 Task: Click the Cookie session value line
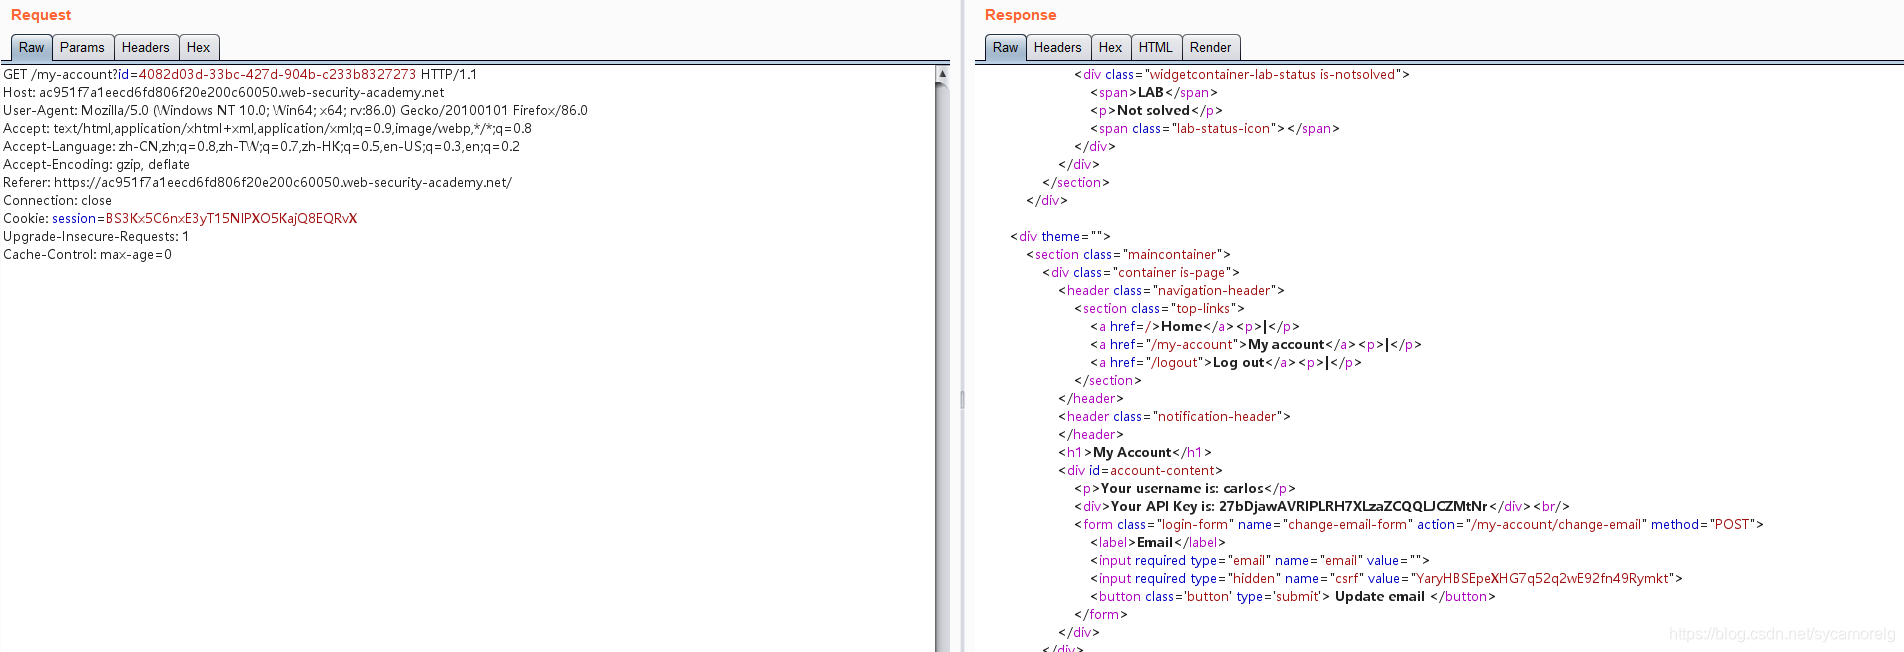(180, 219)
